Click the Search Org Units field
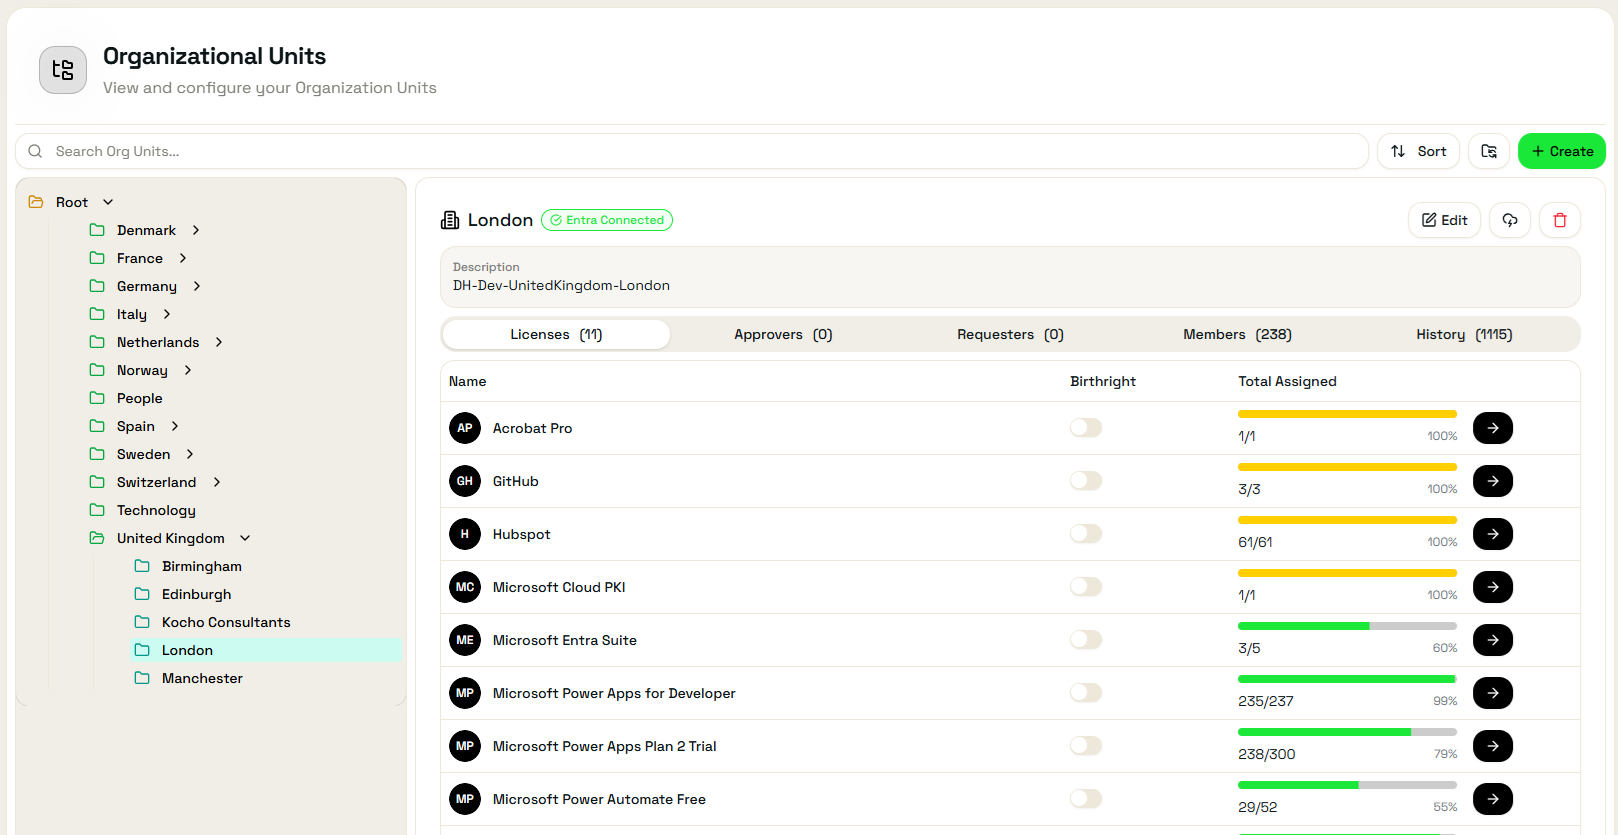 (692, 151)
